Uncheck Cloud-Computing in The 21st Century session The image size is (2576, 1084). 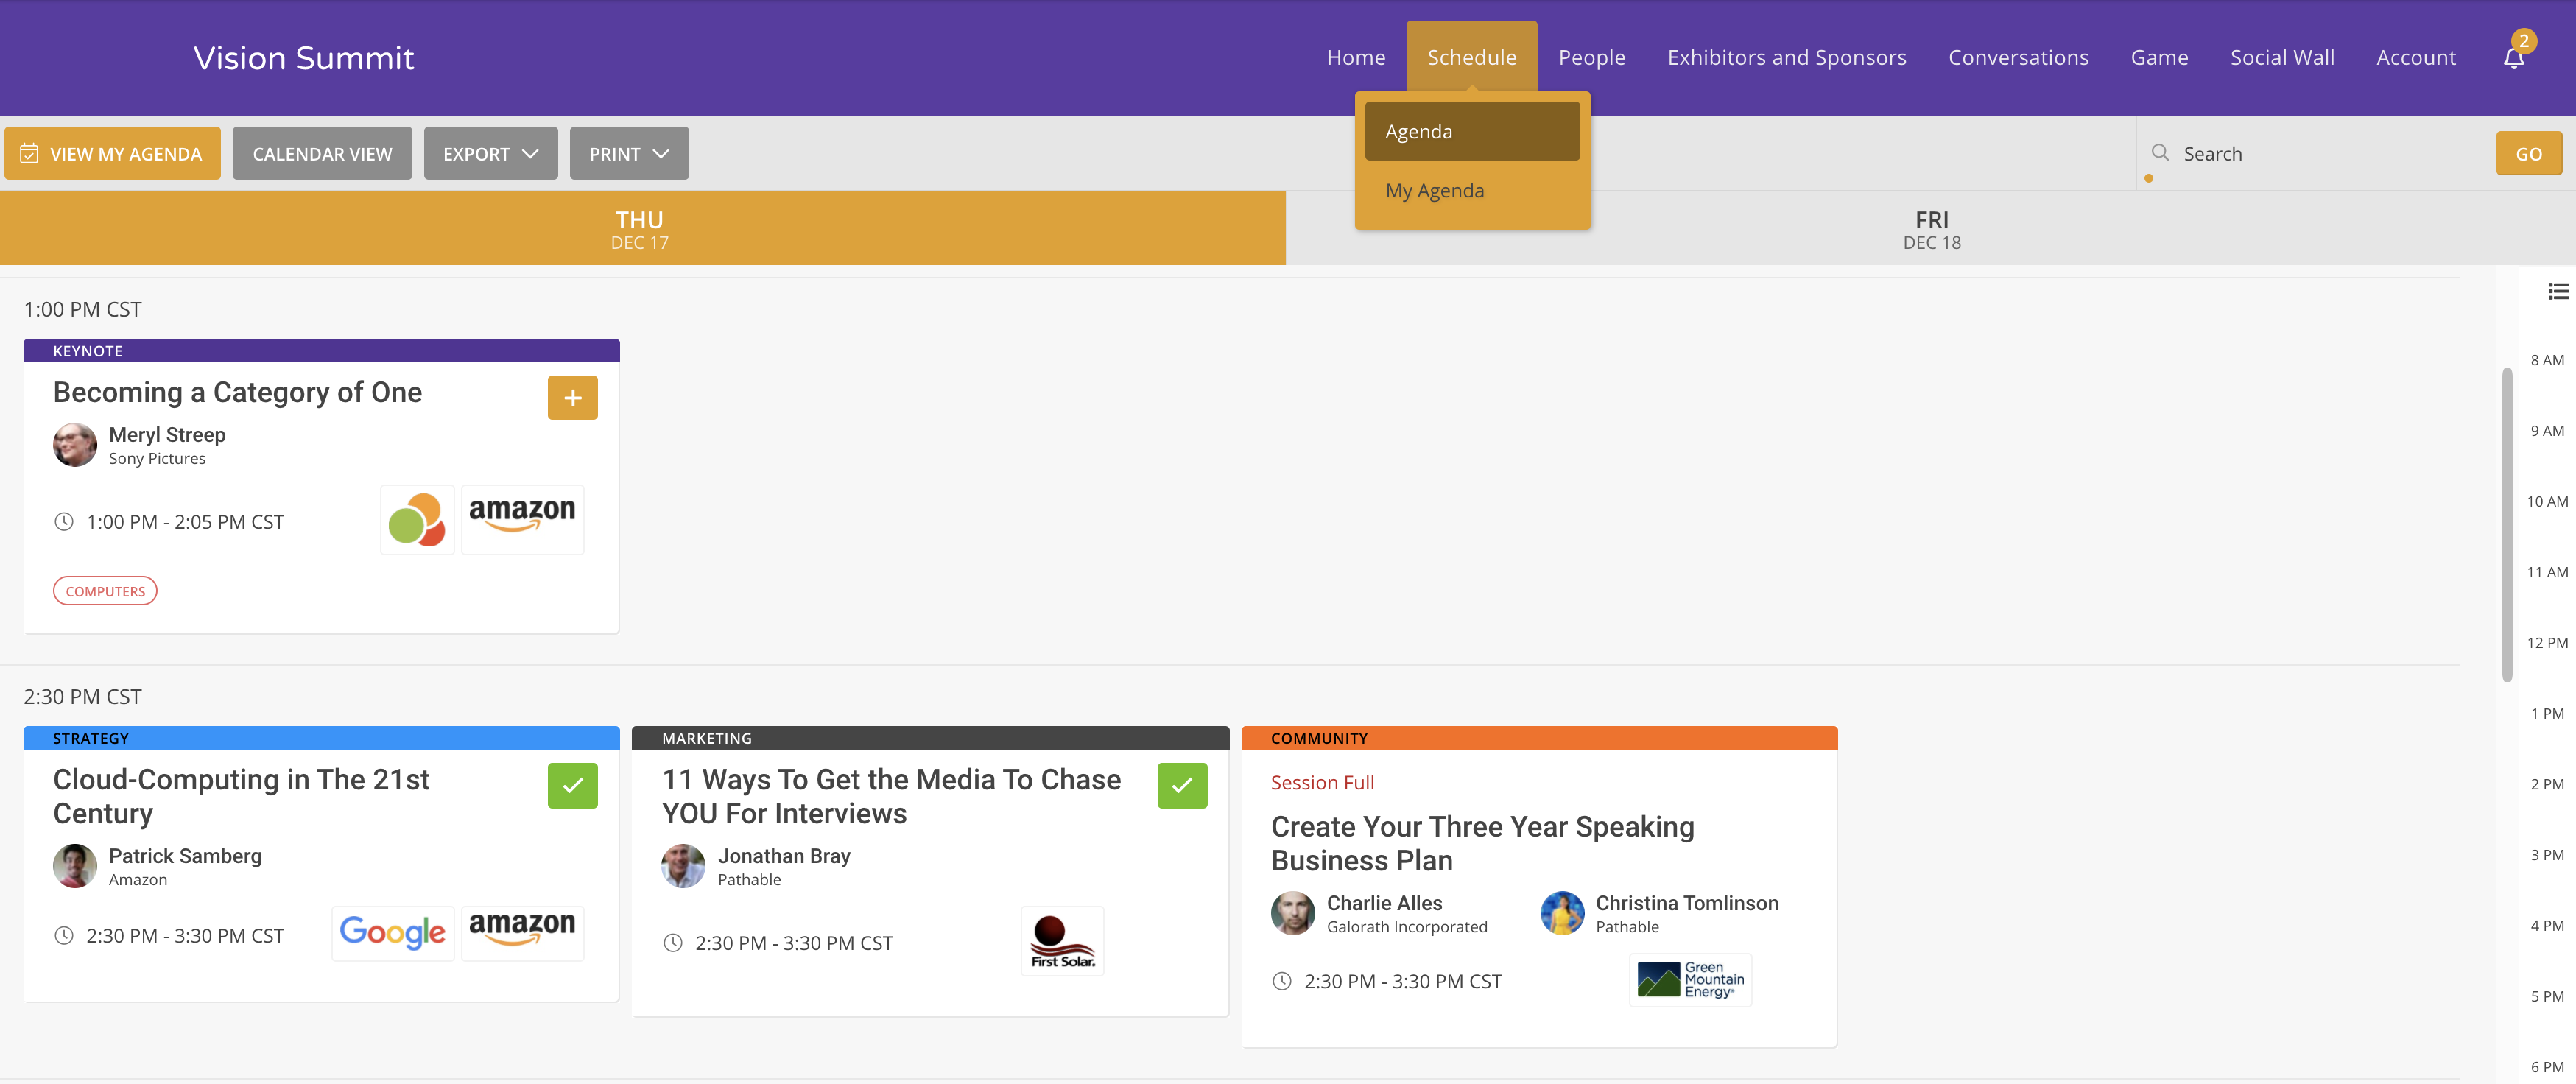572,786
